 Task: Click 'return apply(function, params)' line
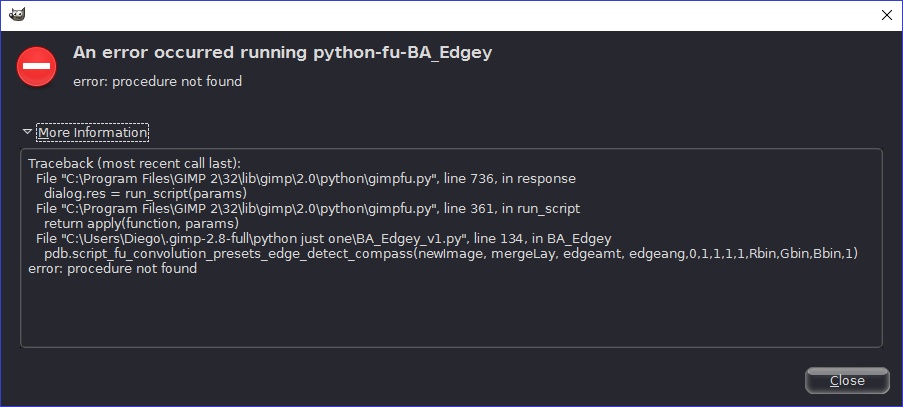click(141, 223)
